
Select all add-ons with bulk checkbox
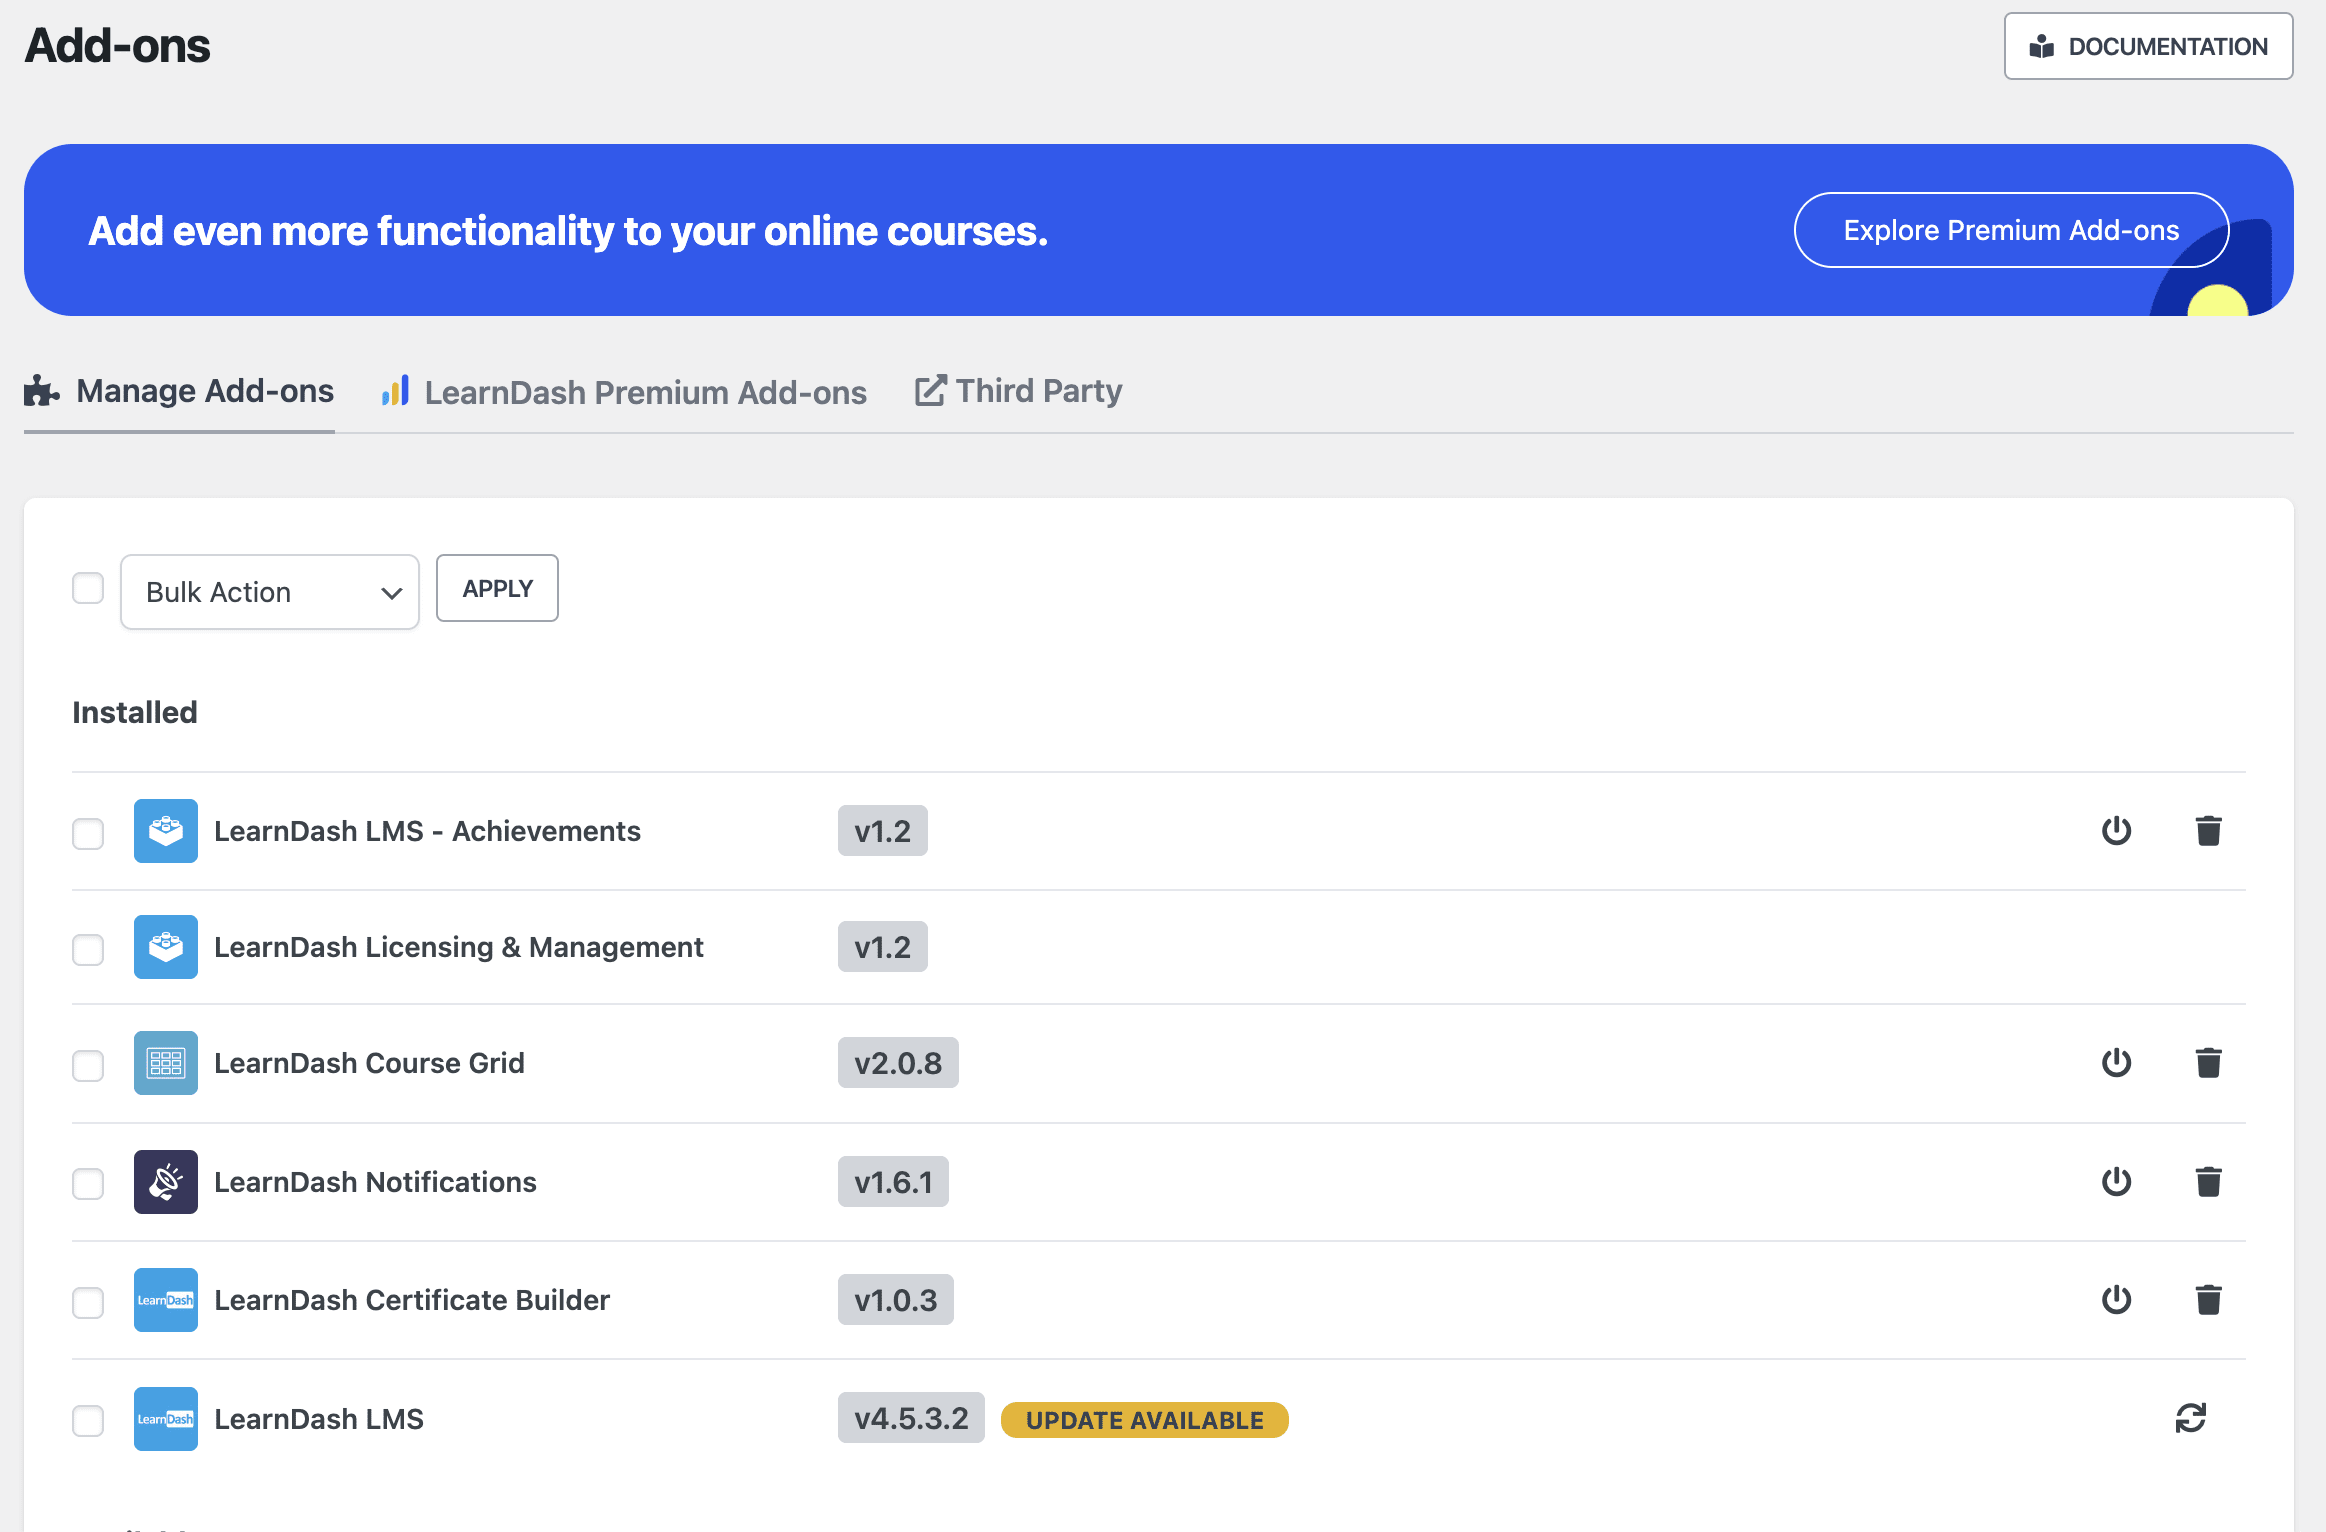click(x=88, y=588)
